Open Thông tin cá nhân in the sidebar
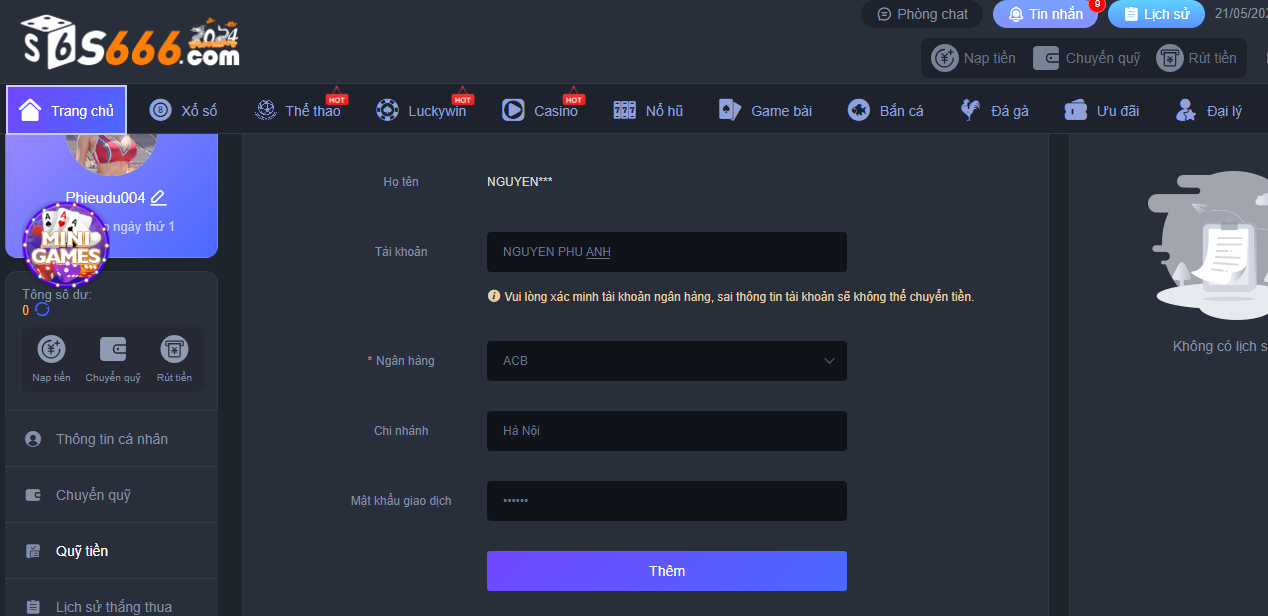The height and width of the screenshot is (616, 1268). click(111, 439)
